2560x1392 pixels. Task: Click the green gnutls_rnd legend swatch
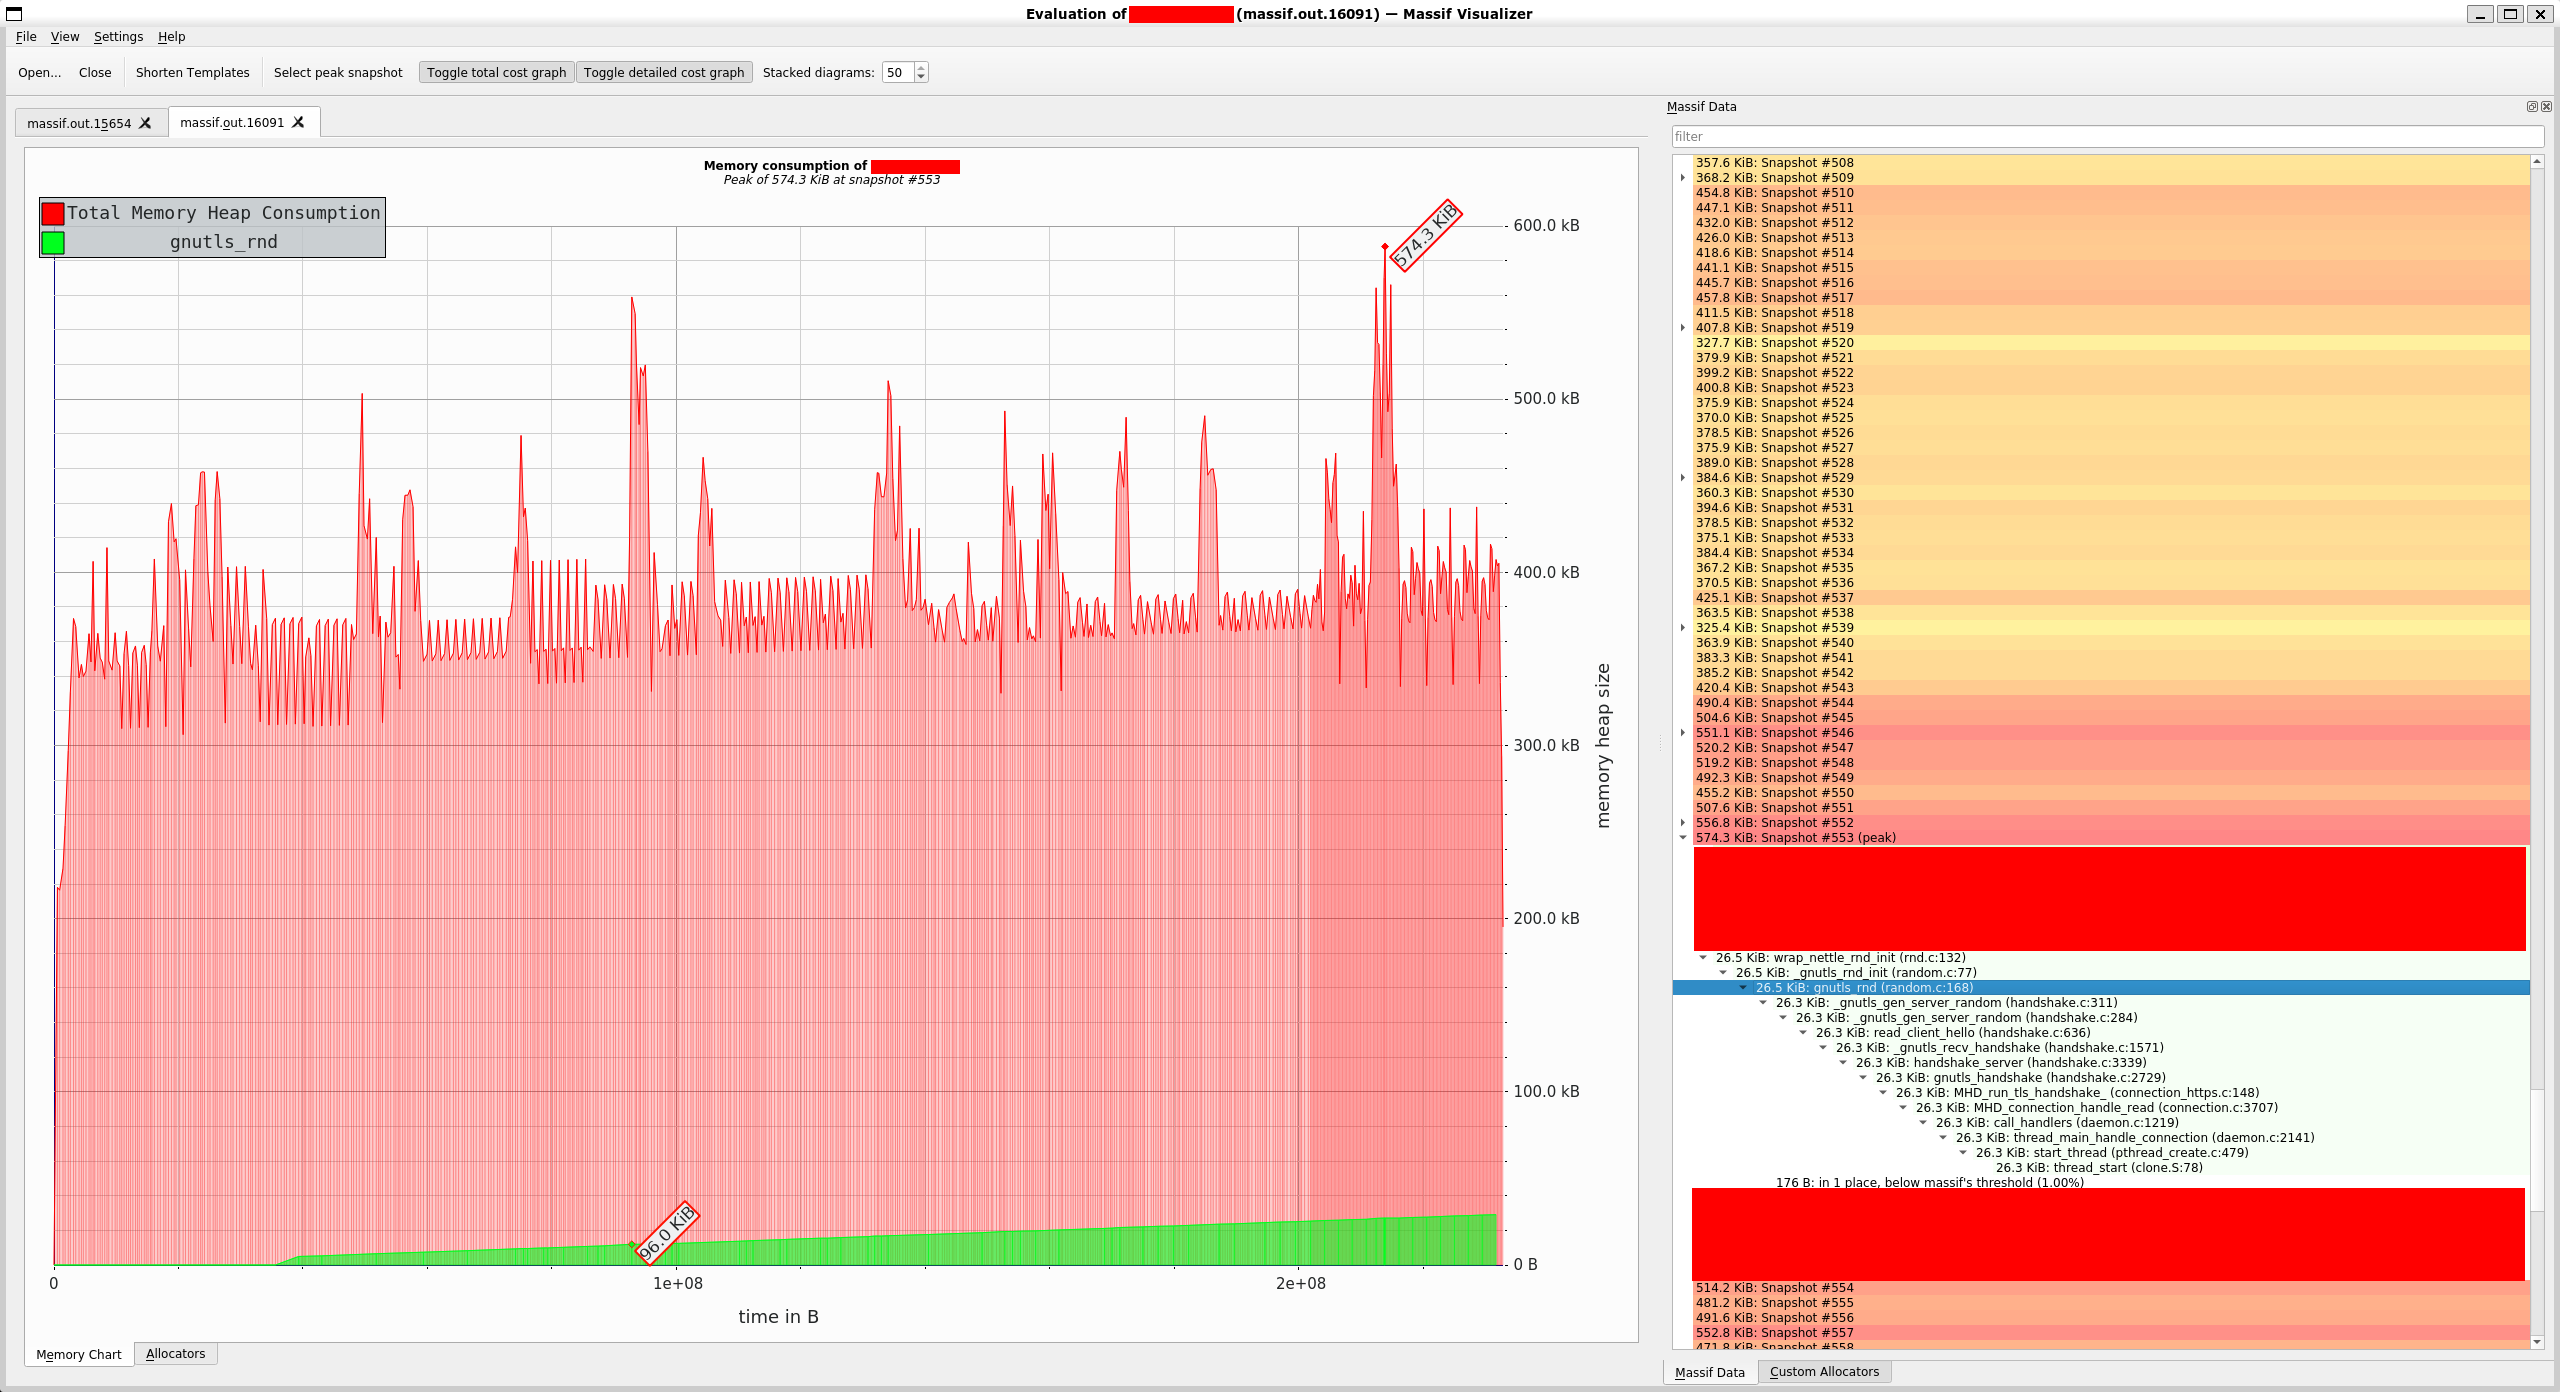53,242
